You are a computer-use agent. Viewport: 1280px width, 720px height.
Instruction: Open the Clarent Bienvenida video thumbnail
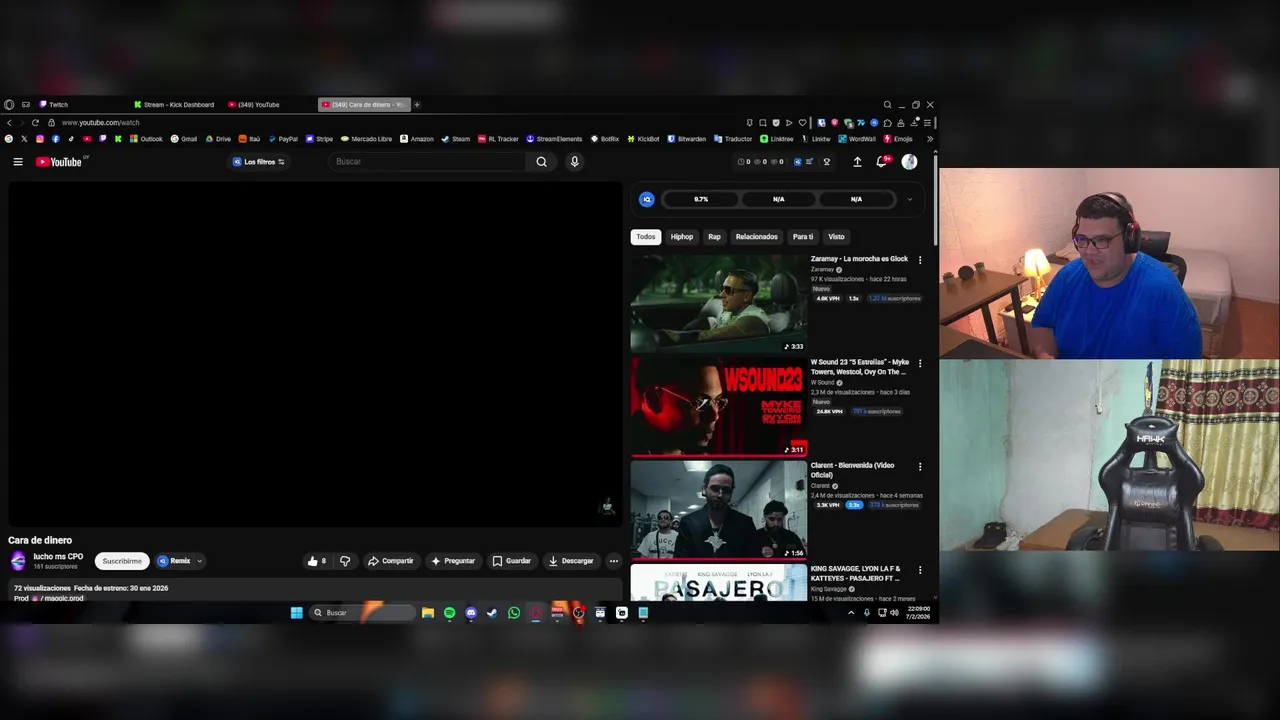(x=718, y=510)
